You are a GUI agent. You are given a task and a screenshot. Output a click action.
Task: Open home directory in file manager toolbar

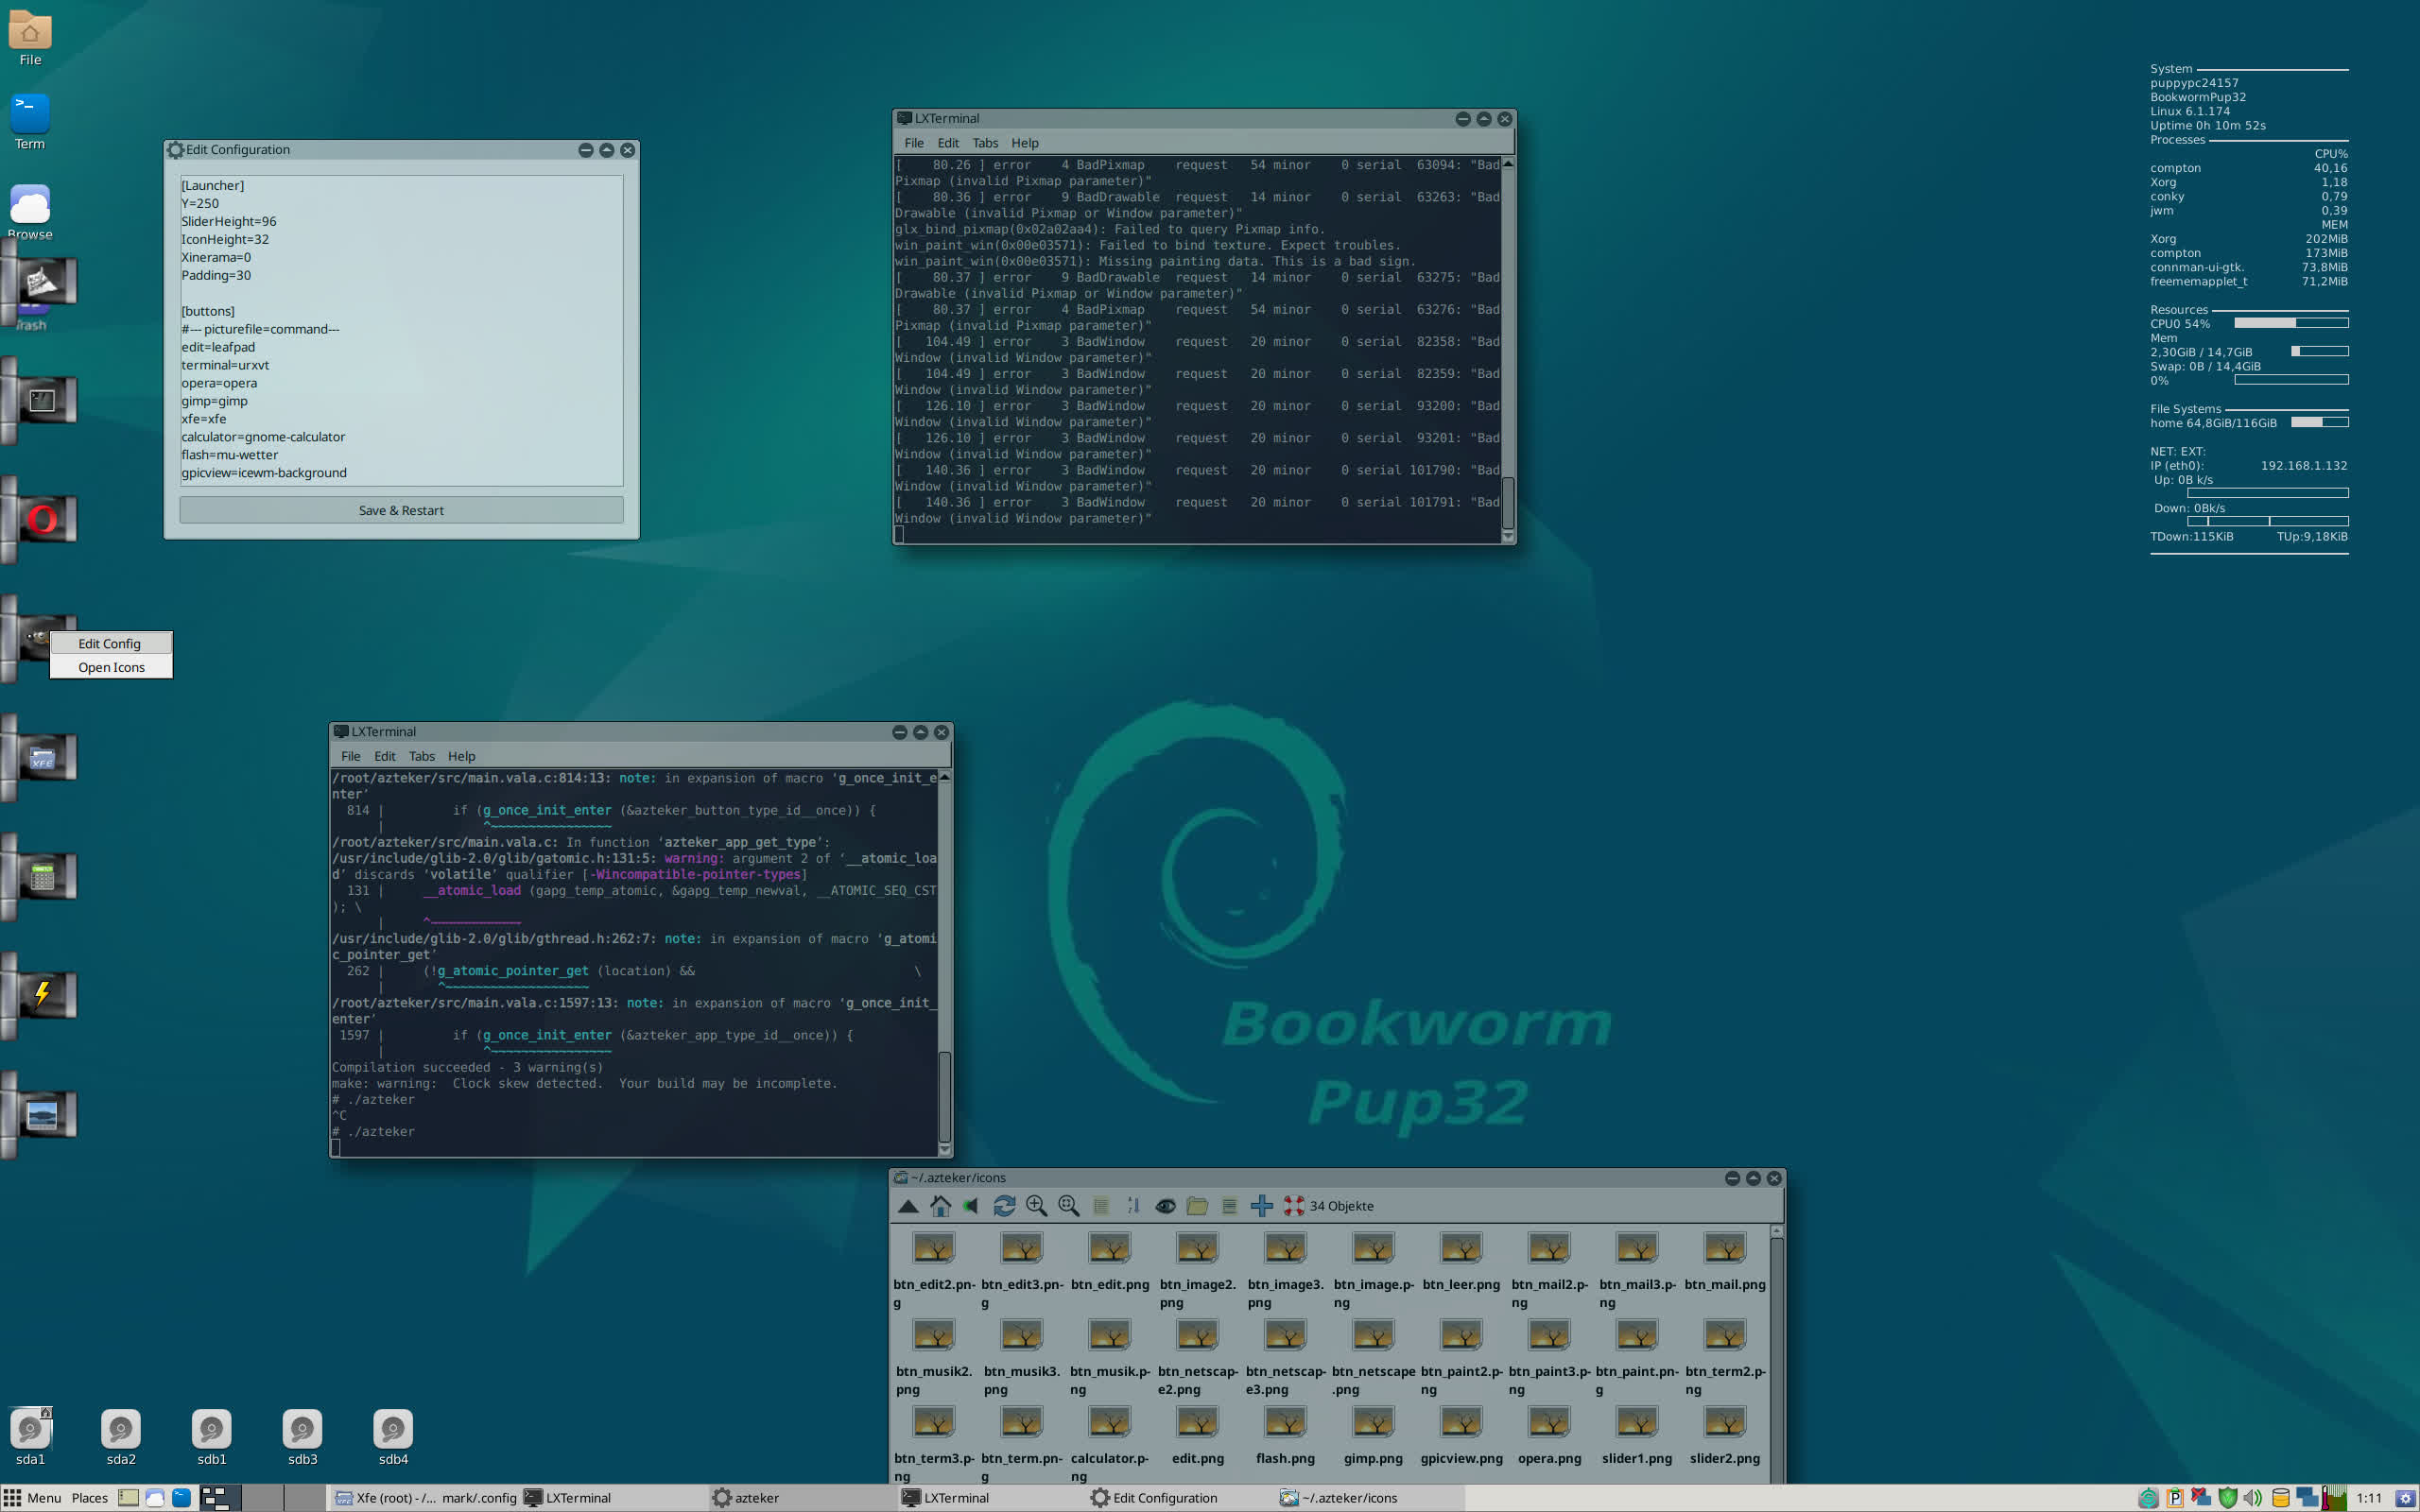tap(940, 1206)
